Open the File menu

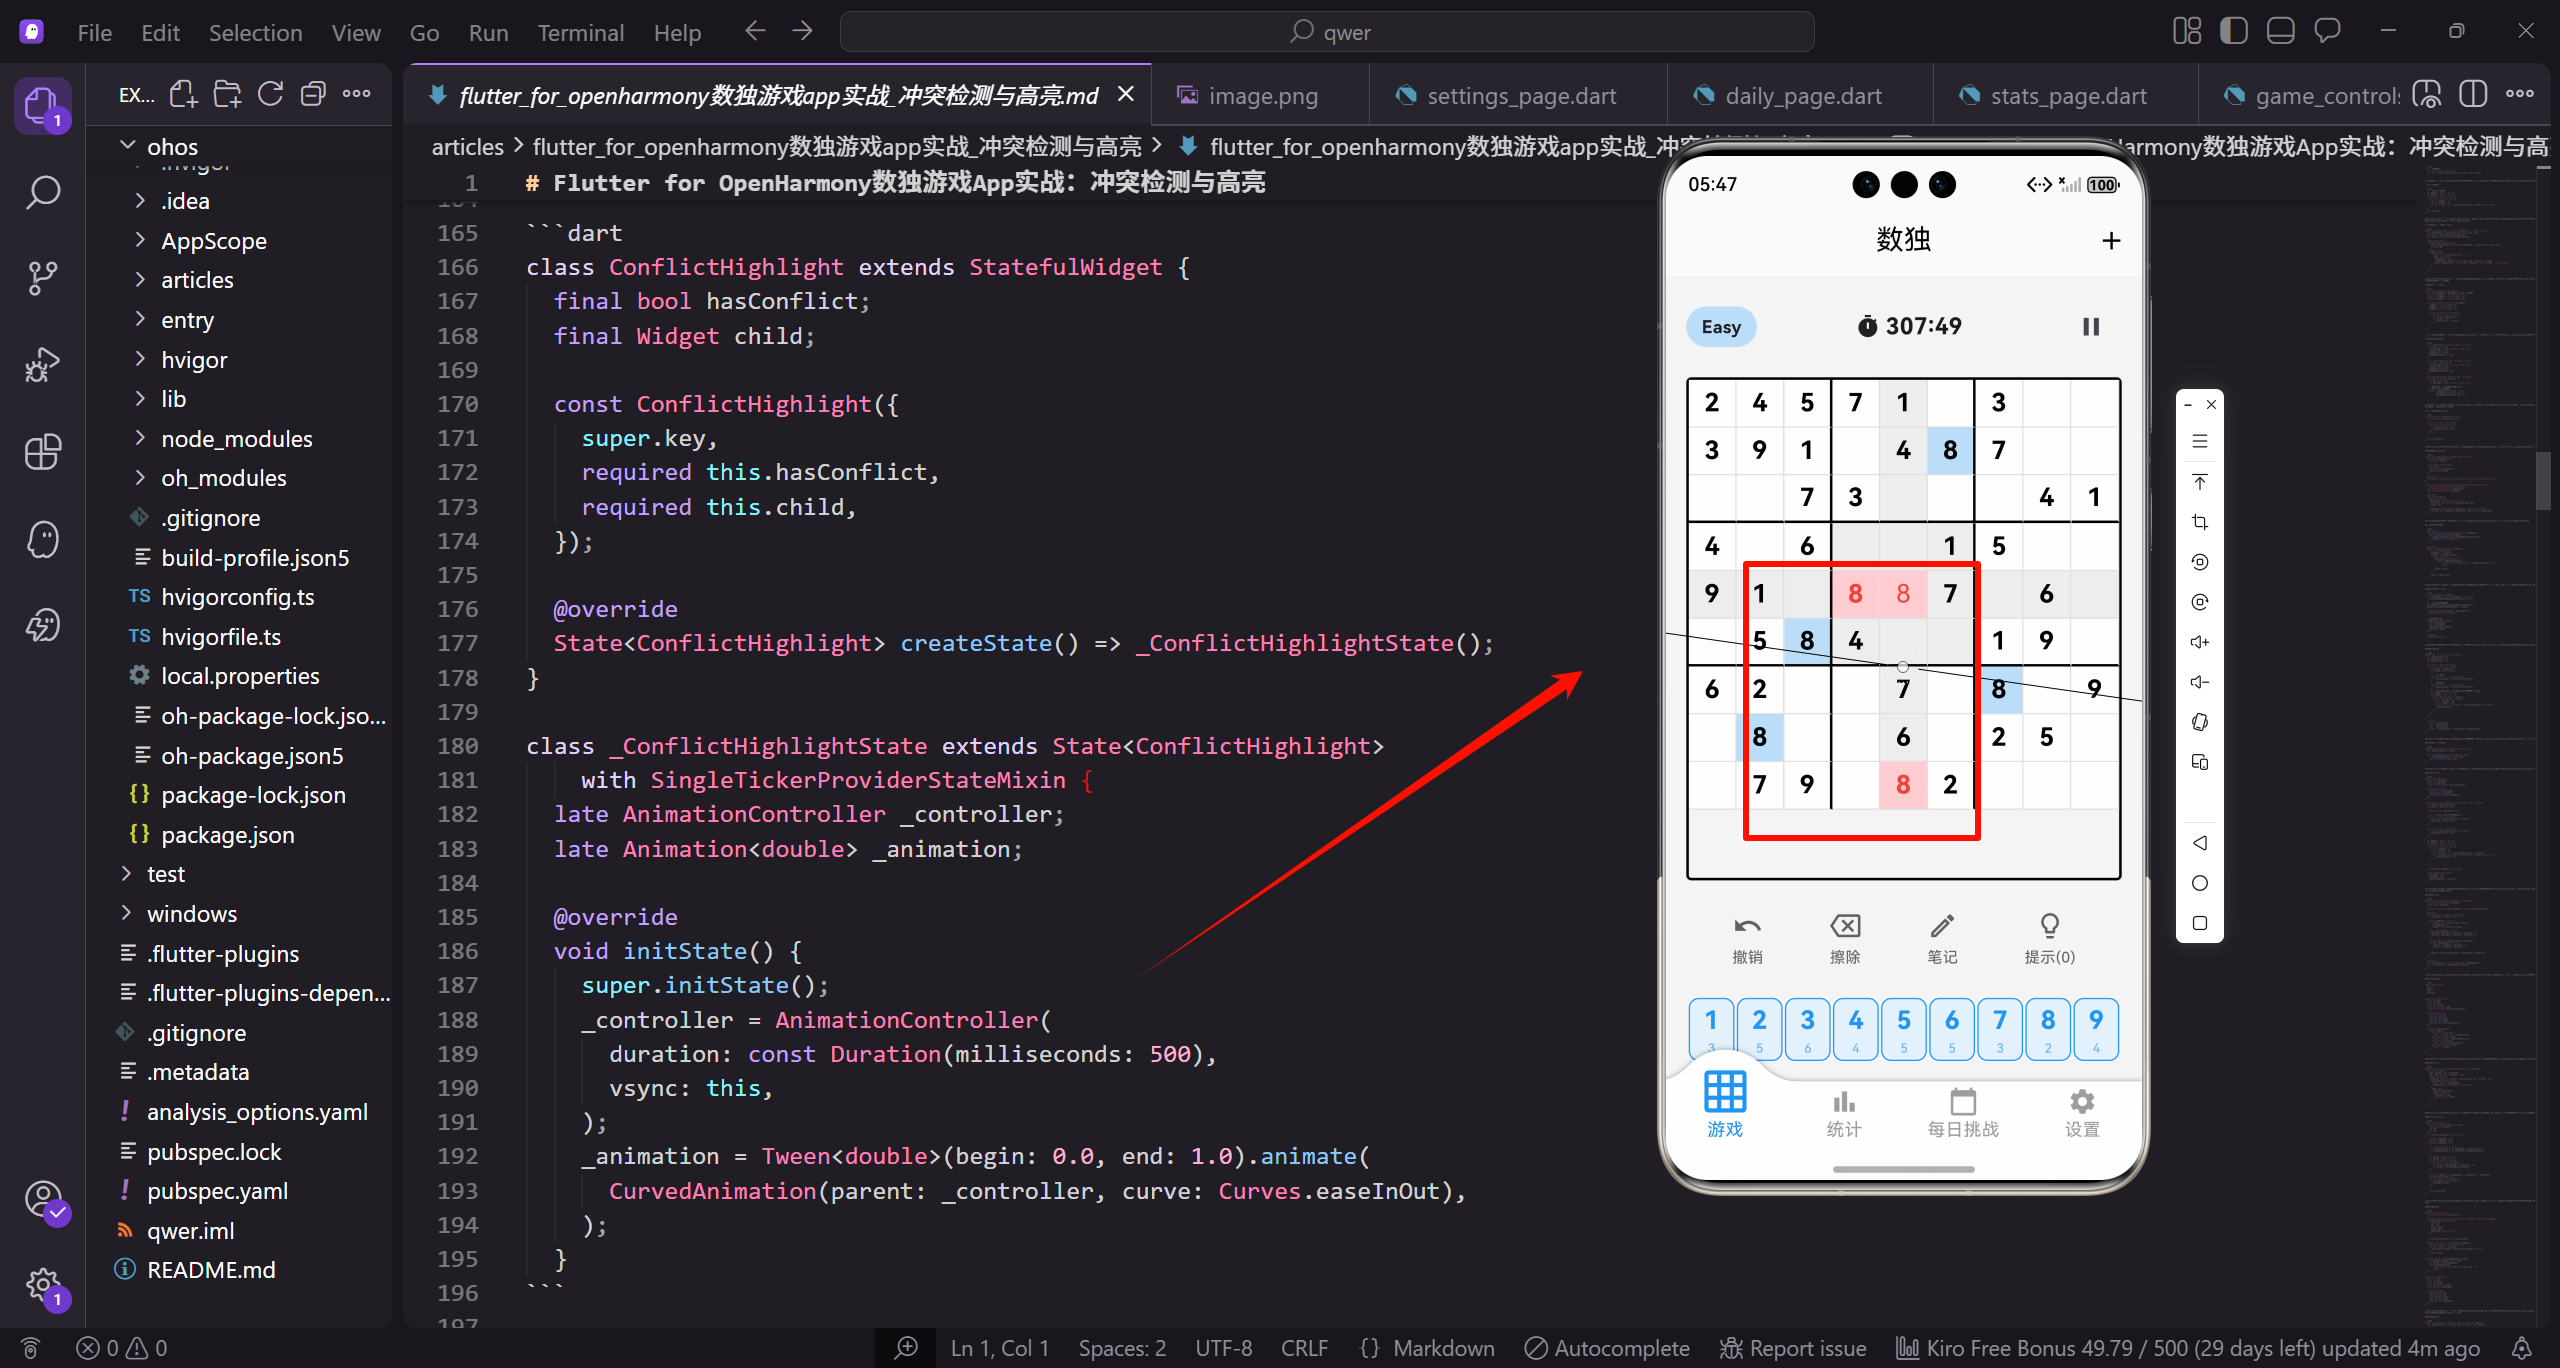95,33
